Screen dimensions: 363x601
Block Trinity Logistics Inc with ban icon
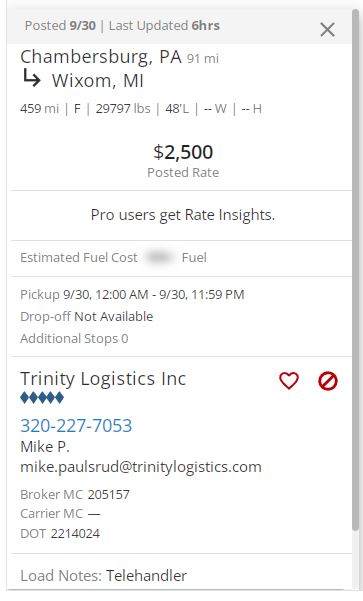coord(328,381)
